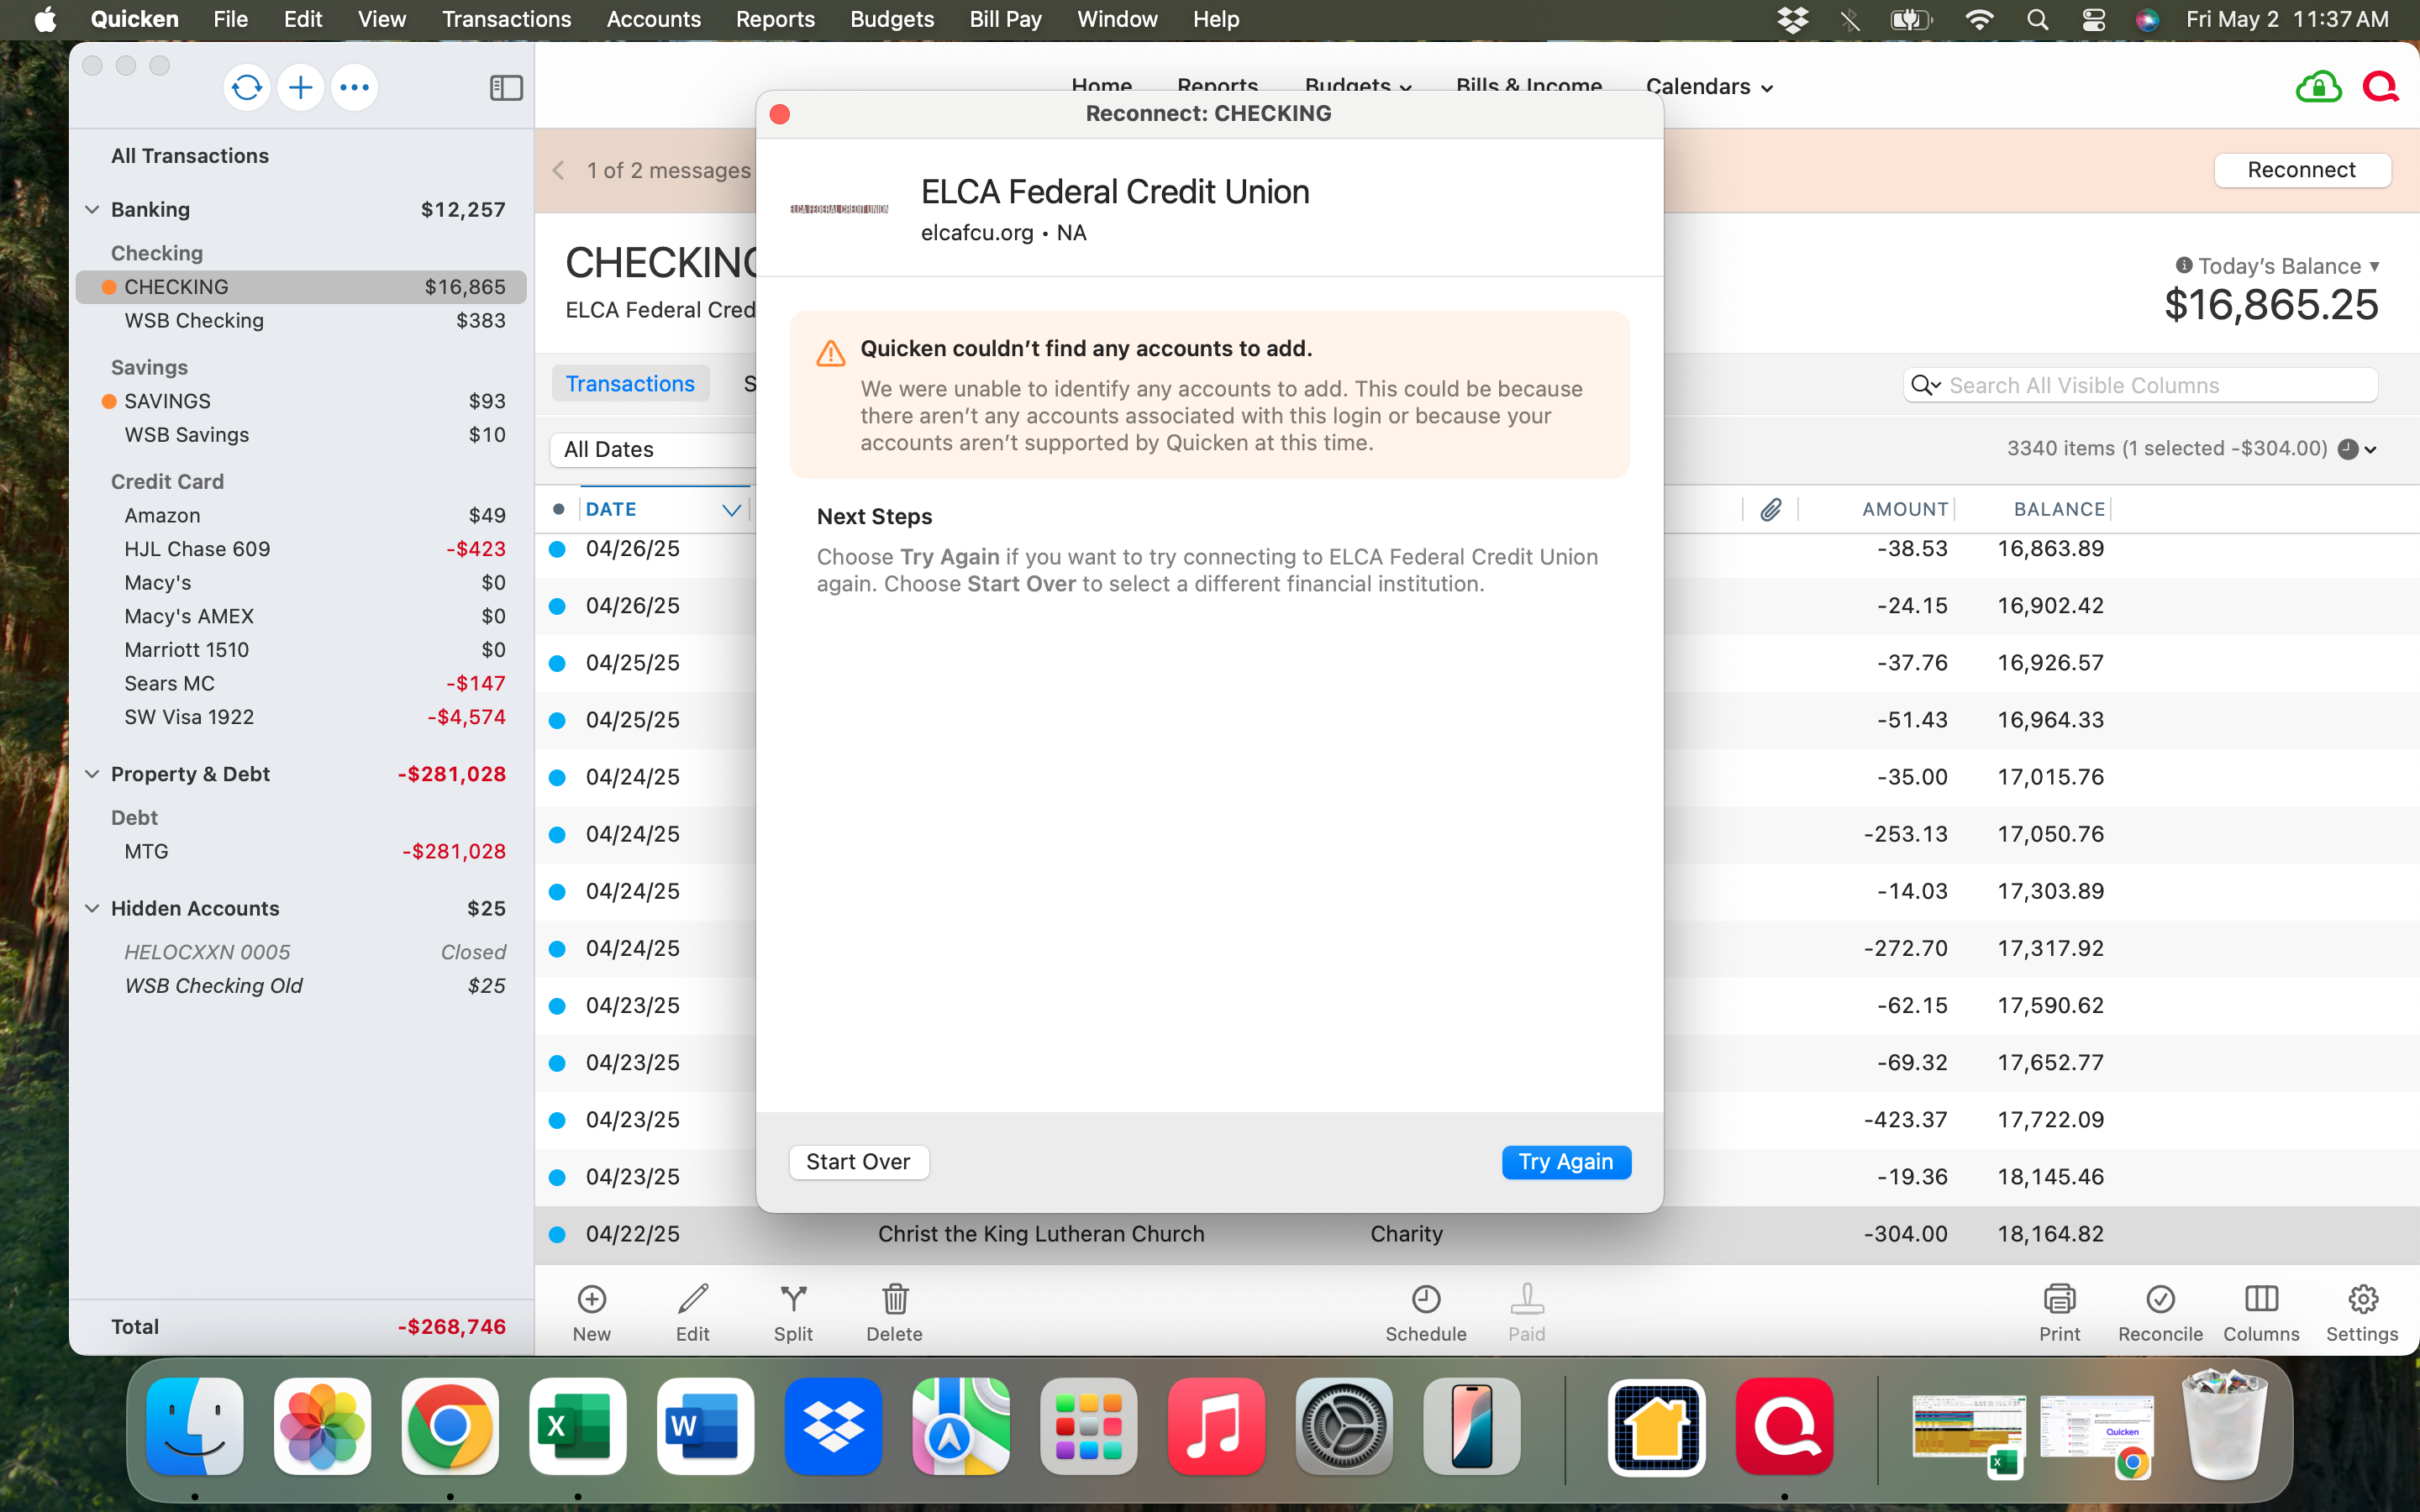This screenshot has width=2420, height=1512.
Task: Select the Transactions tab
Action: [630, 384]
